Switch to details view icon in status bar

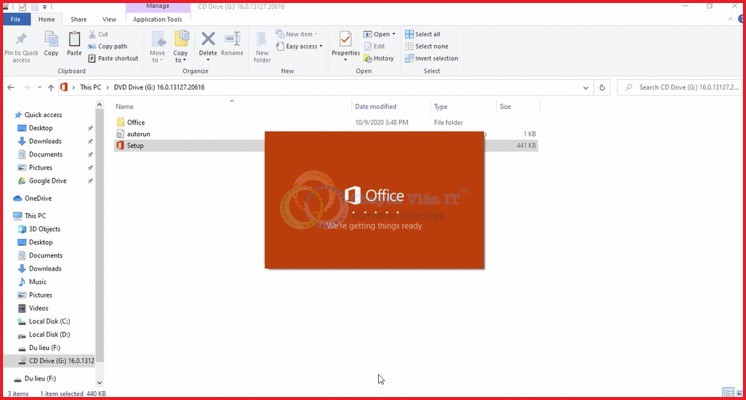[728, 392]
